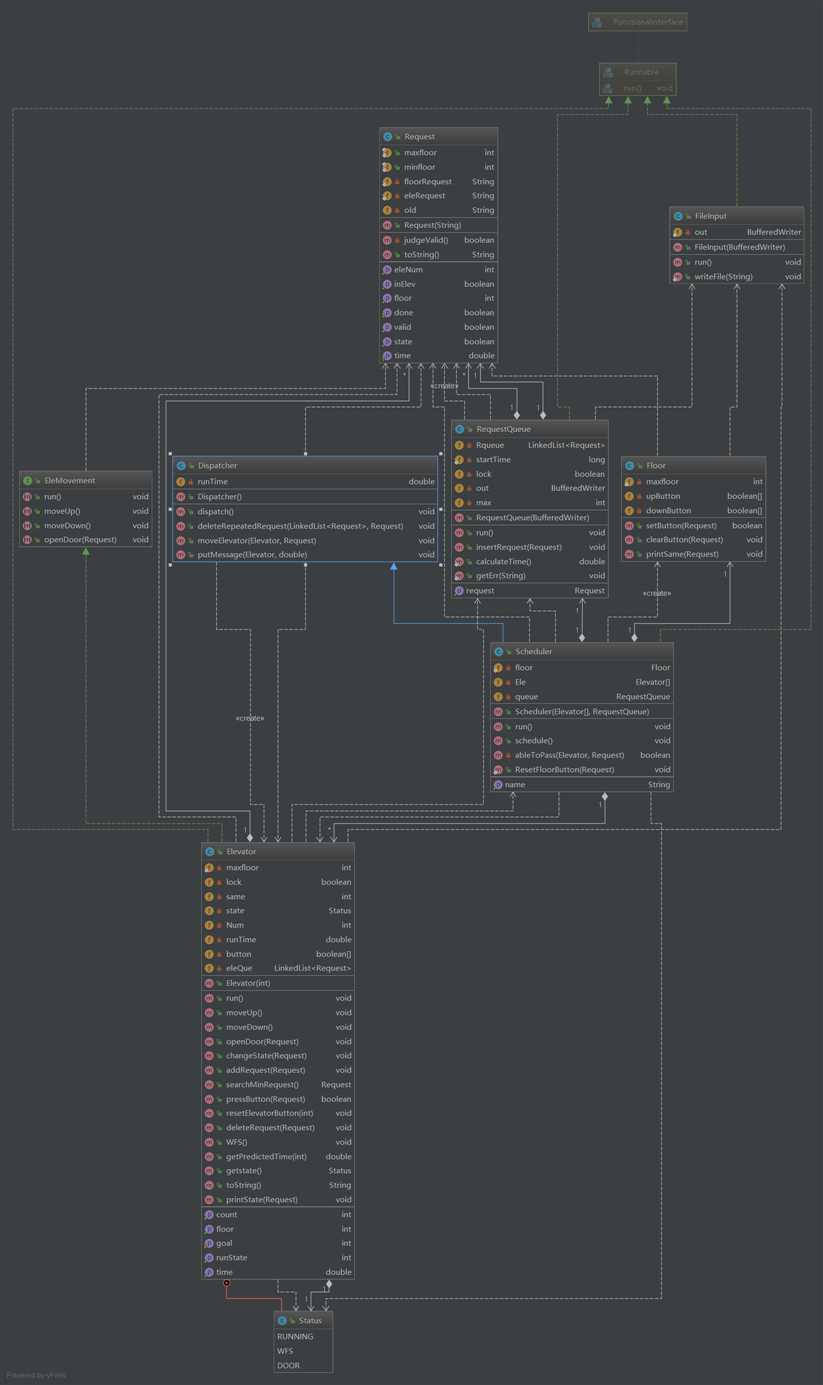Select the goal property in Elevator
The image size is (823, 1385).
click(278, 1243)
